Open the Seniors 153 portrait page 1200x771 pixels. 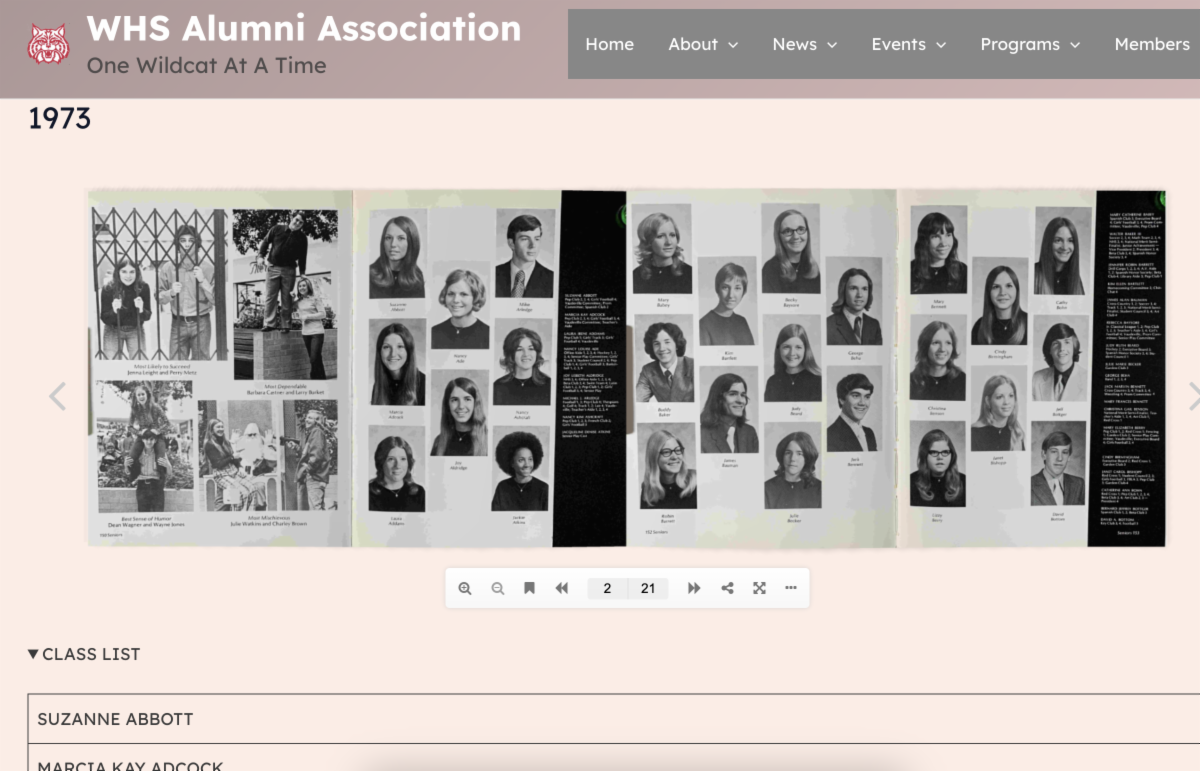click(1032, 368)
